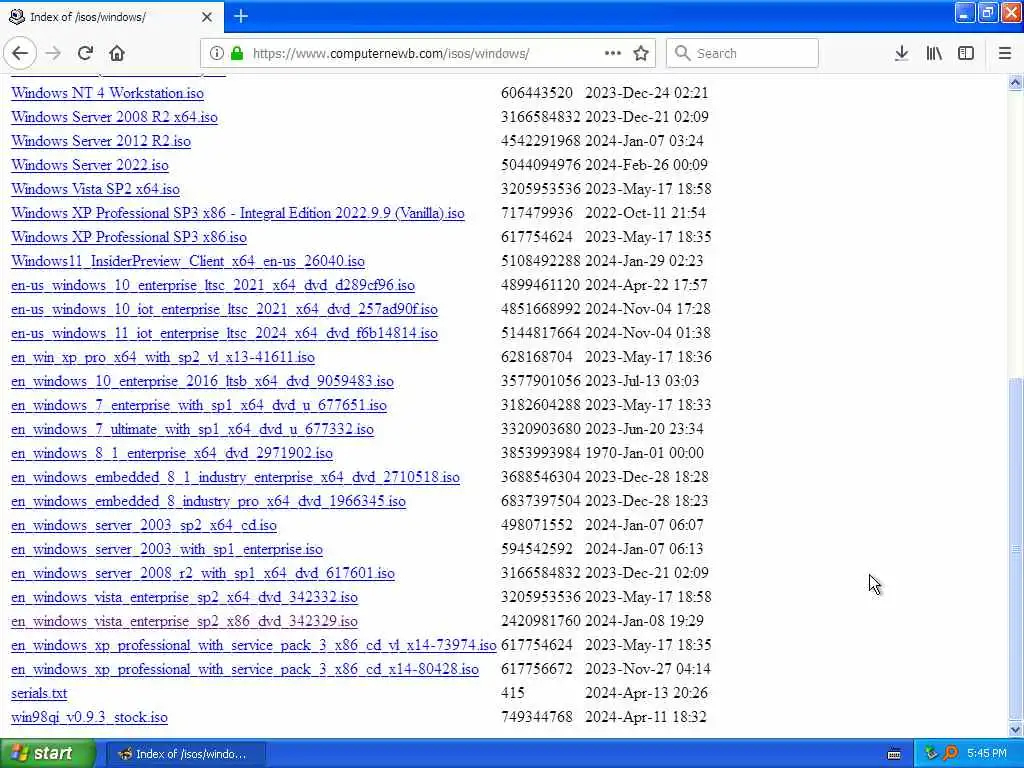Image resolution: width=1024 pixels, height=768 pixels.
Task: Click file size 6837397504
Action: pos(541,501)
